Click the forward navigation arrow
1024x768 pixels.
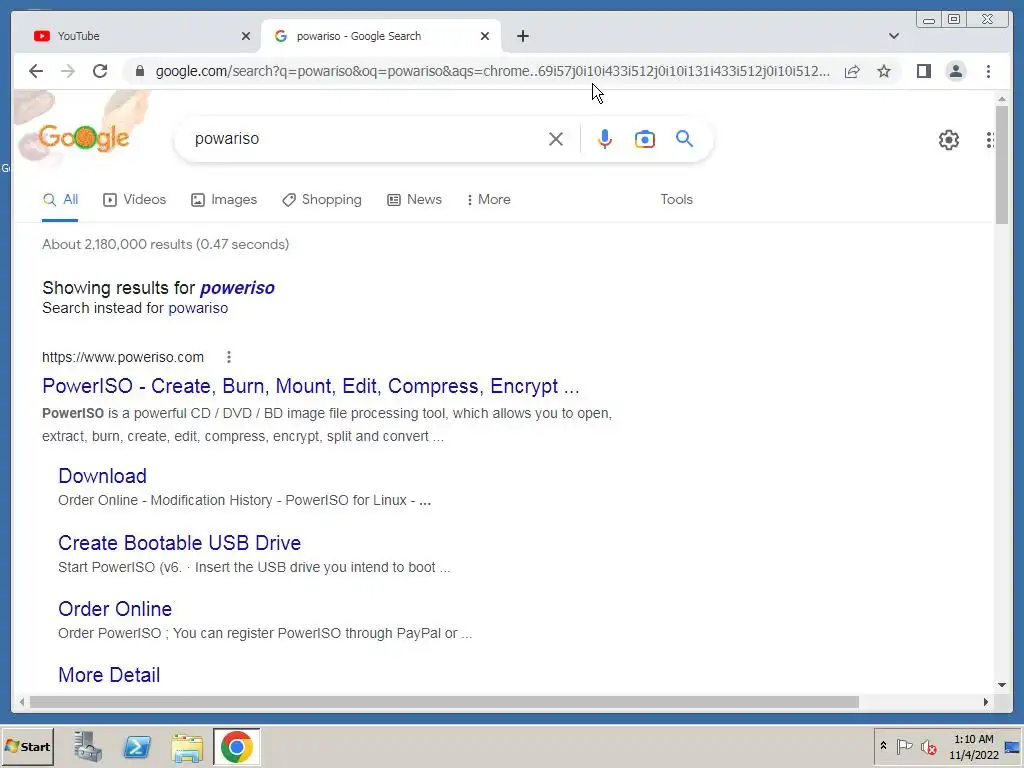click(x=68, y=71)
